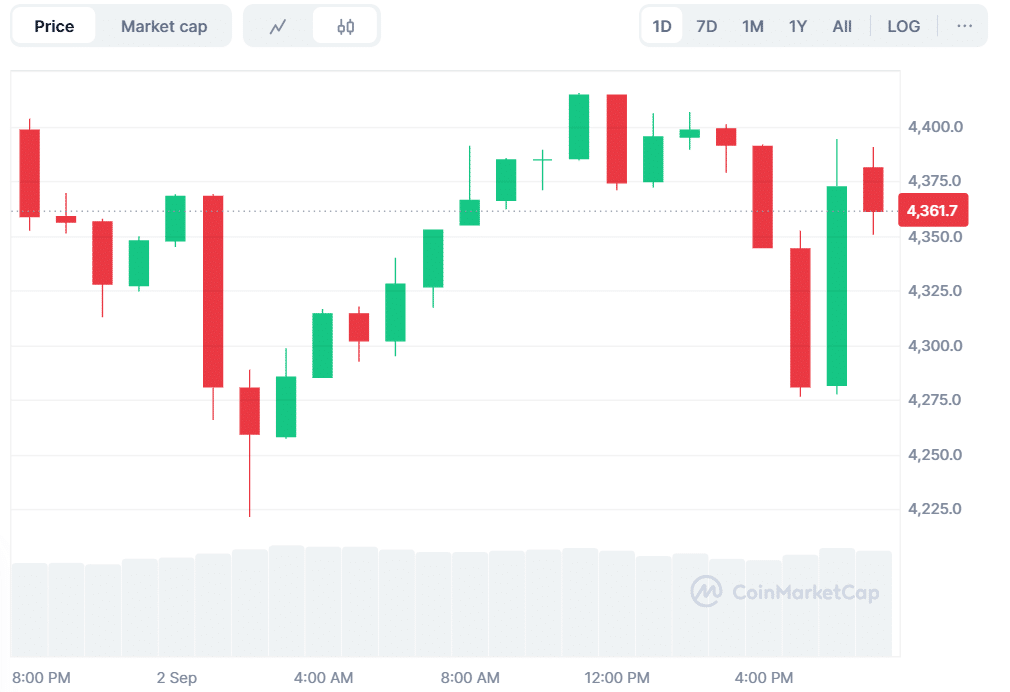Click the first volume bar at left
1010x692 pixels.
29,609
